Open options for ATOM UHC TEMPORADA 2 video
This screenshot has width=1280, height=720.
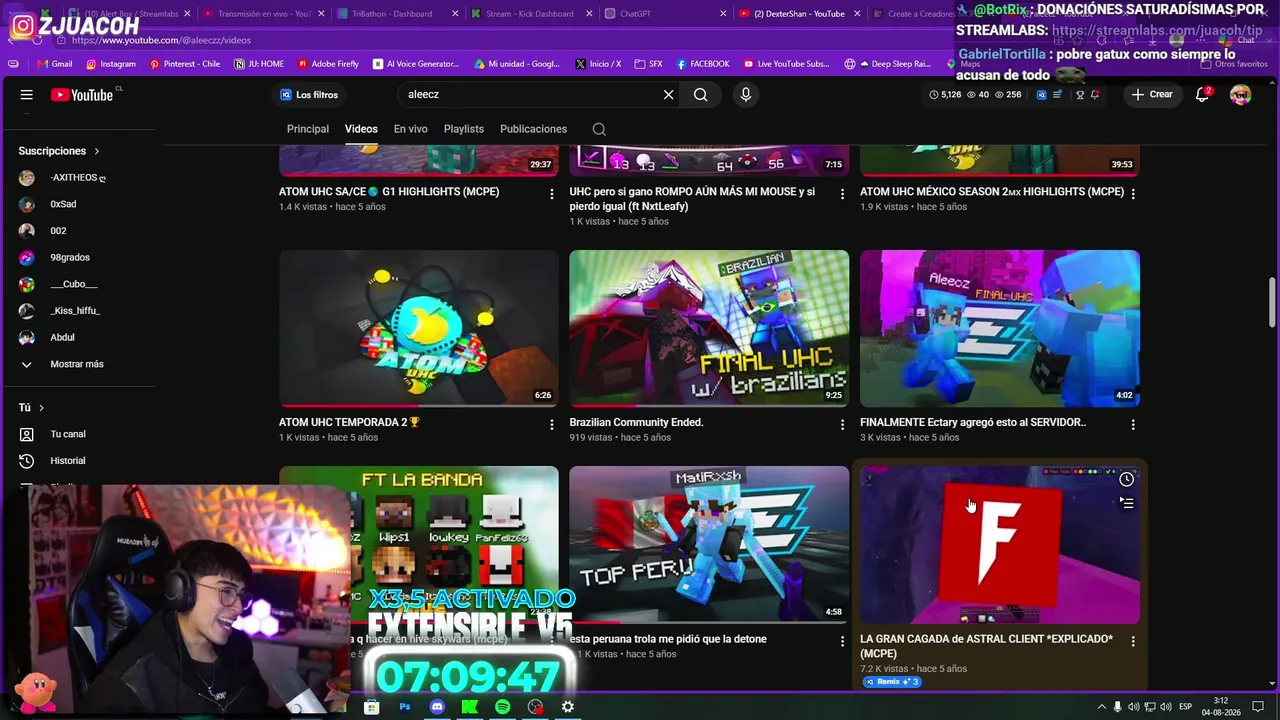click(x=551, y=425)
